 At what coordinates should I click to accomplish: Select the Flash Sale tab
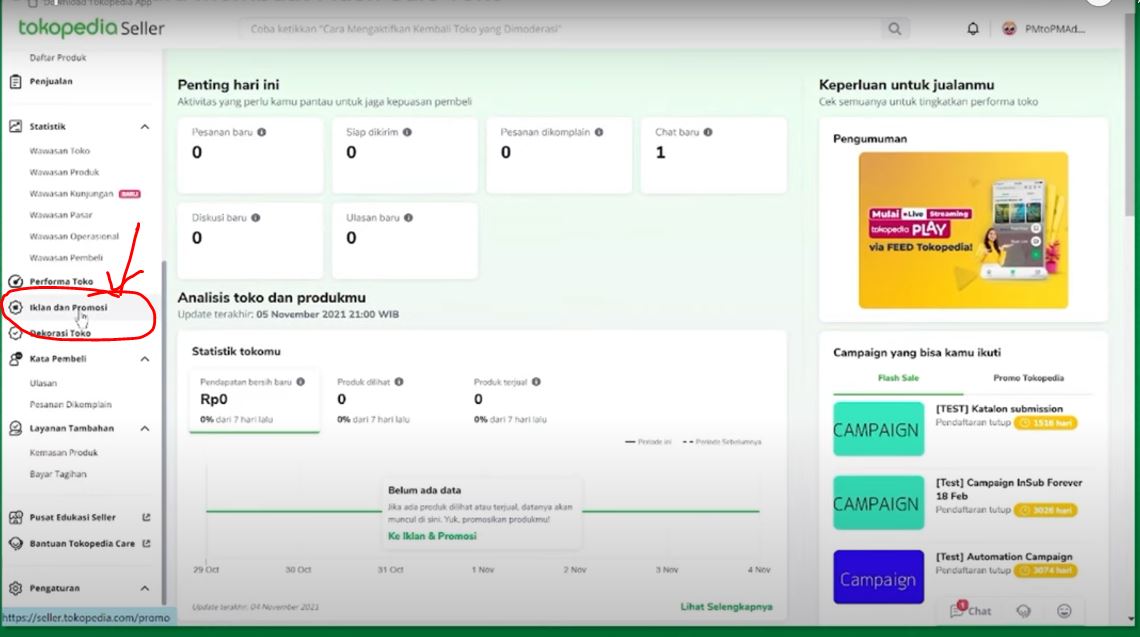[x=897, y=378]
